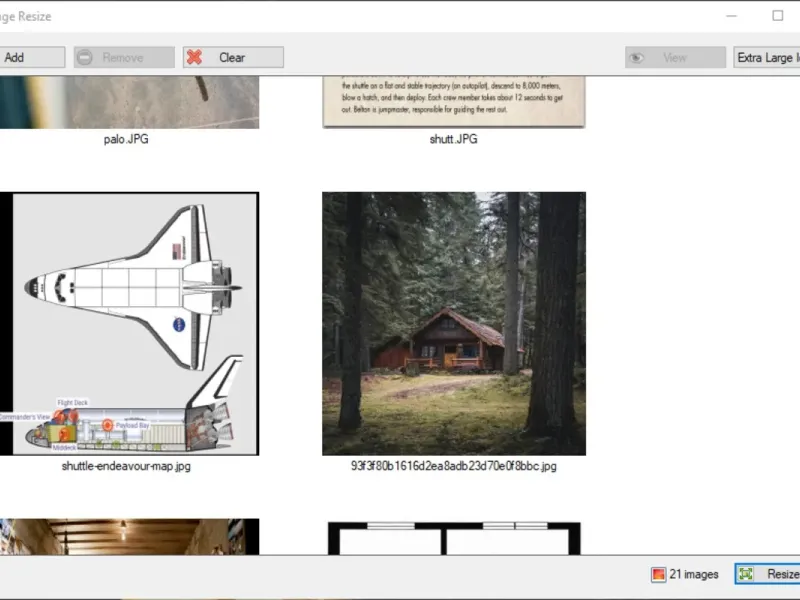Click the shuttle-endeavour-map.jpg file name
Screen dimensions: 800x600
pos(126,466)
